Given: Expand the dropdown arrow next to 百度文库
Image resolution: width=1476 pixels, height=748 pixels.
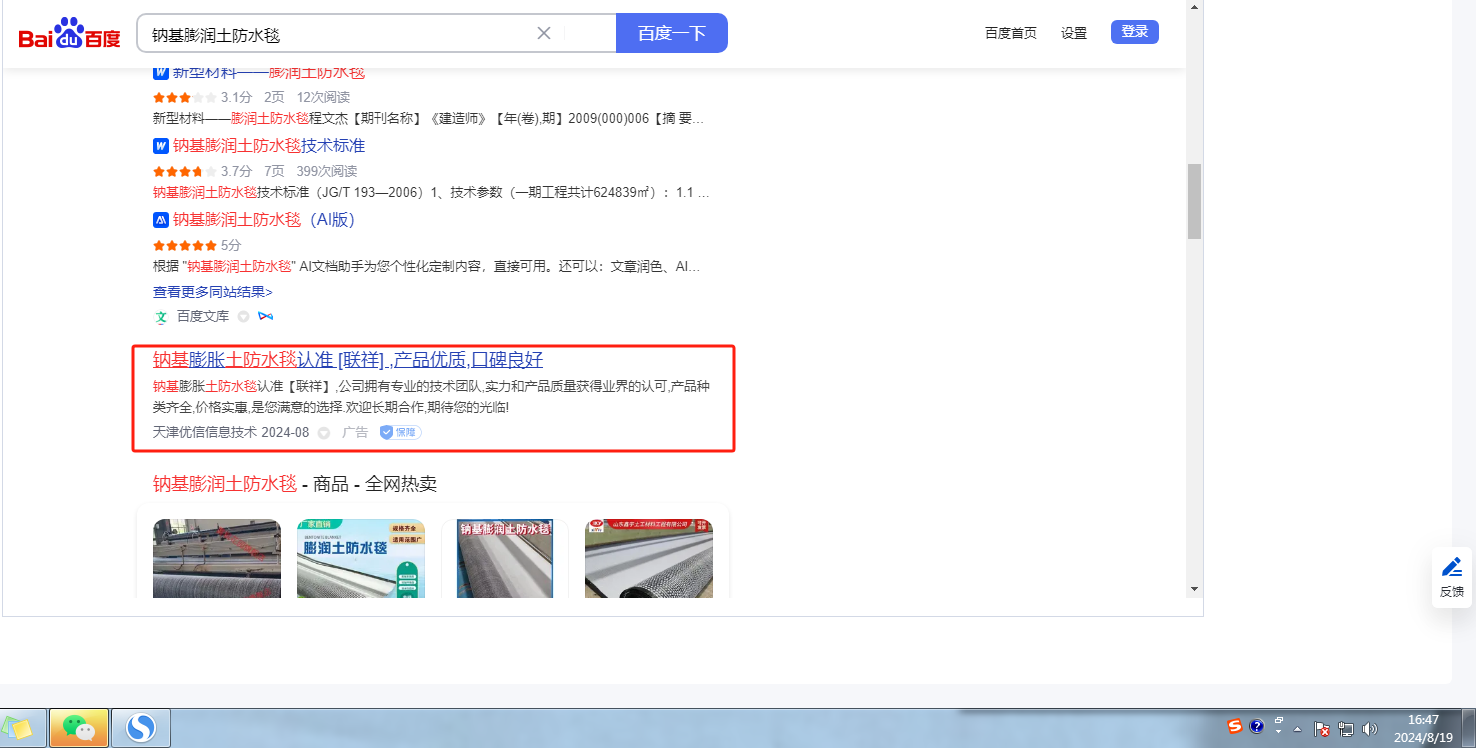Looking at the screenshot, I should click(243, 317).
